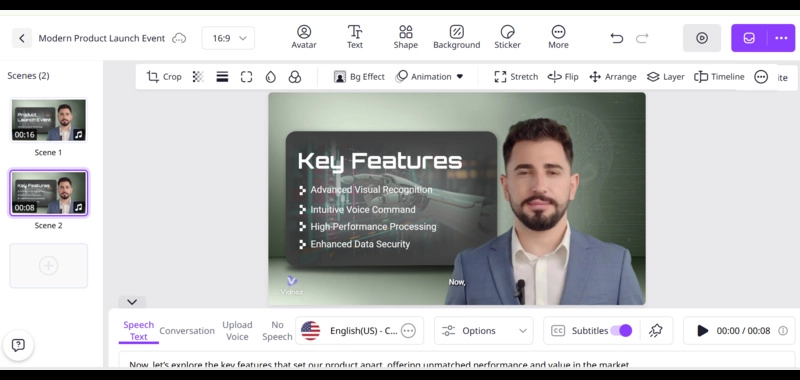Click the music note on Scene 1
This screenshot has height=380, width=800.
pyautogui.click(x=79, y=135)
